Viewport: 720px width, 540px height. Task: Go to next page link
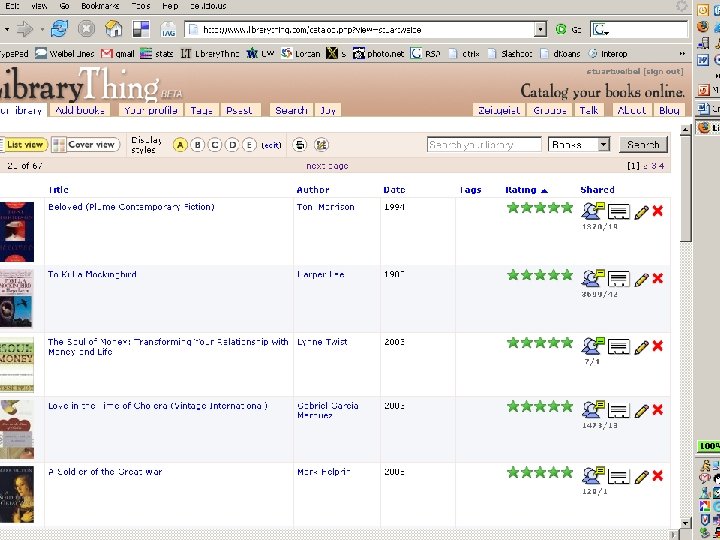point(327,166)
